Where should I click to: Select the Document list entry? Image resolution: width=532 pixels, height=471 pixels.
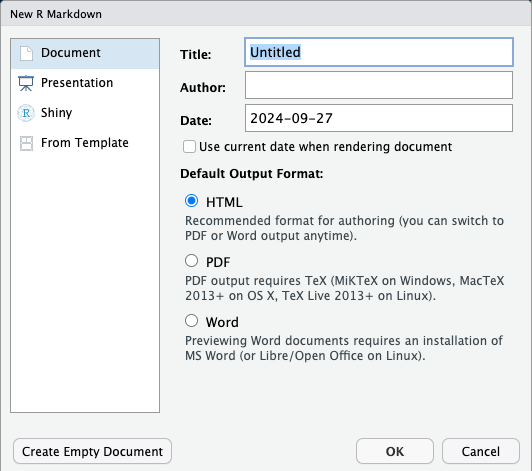click(85, 54)
